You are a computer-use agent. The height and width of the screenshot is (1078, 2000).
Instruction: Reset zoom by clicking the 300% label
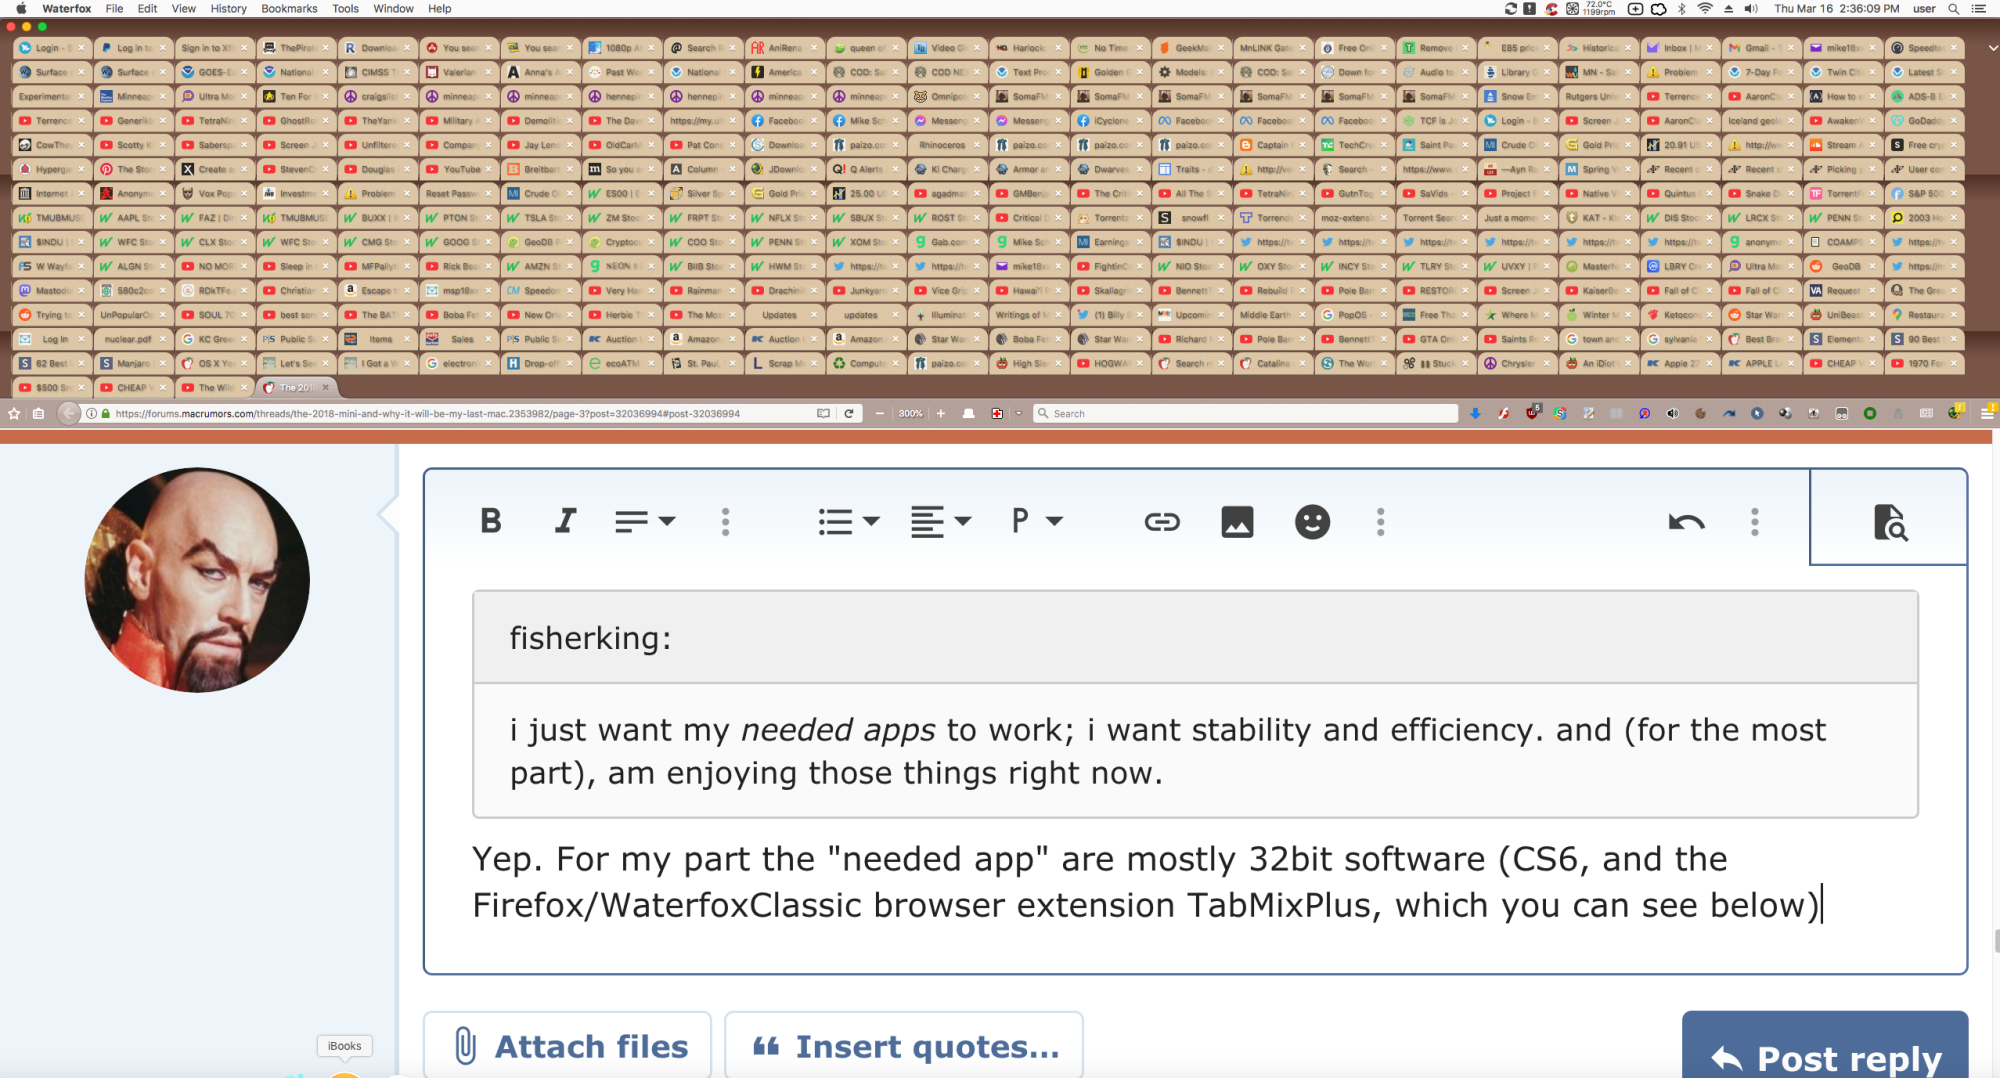coord(910,413)
